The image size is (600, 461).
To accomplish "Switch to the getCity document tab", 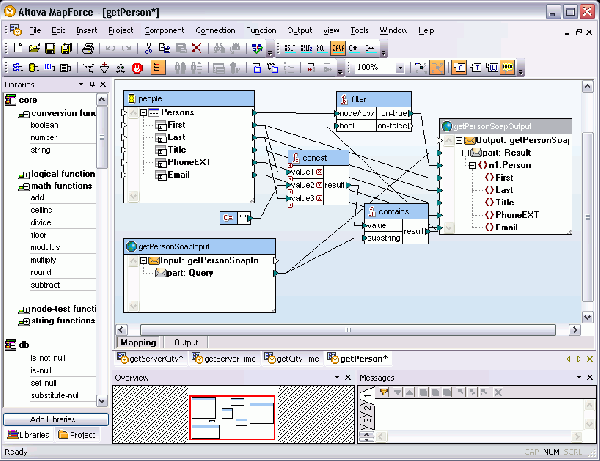I will (293, 357).
